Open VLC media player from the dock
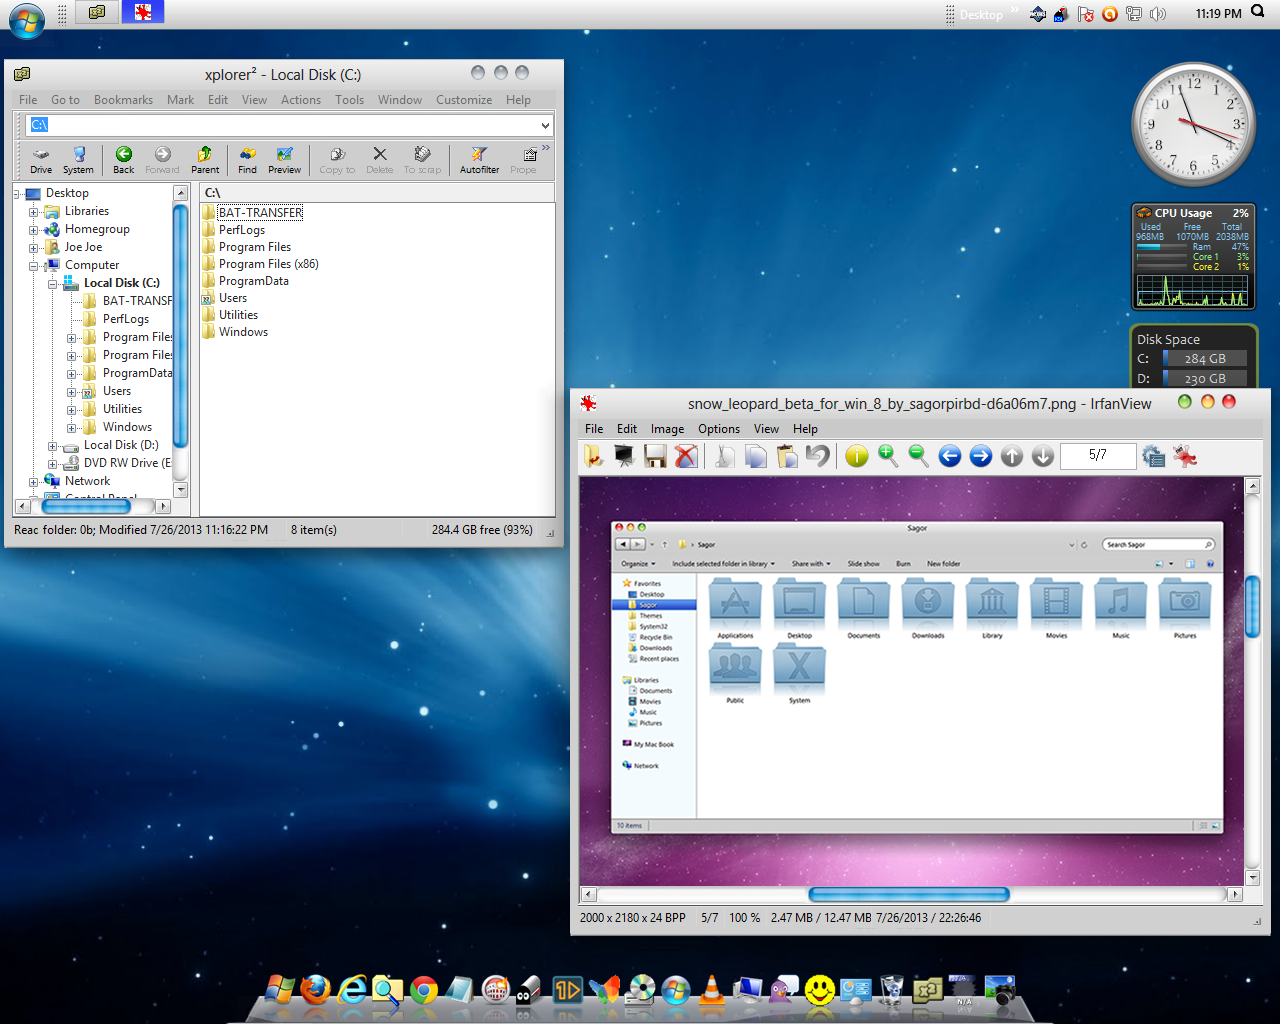 click(711, 990)
